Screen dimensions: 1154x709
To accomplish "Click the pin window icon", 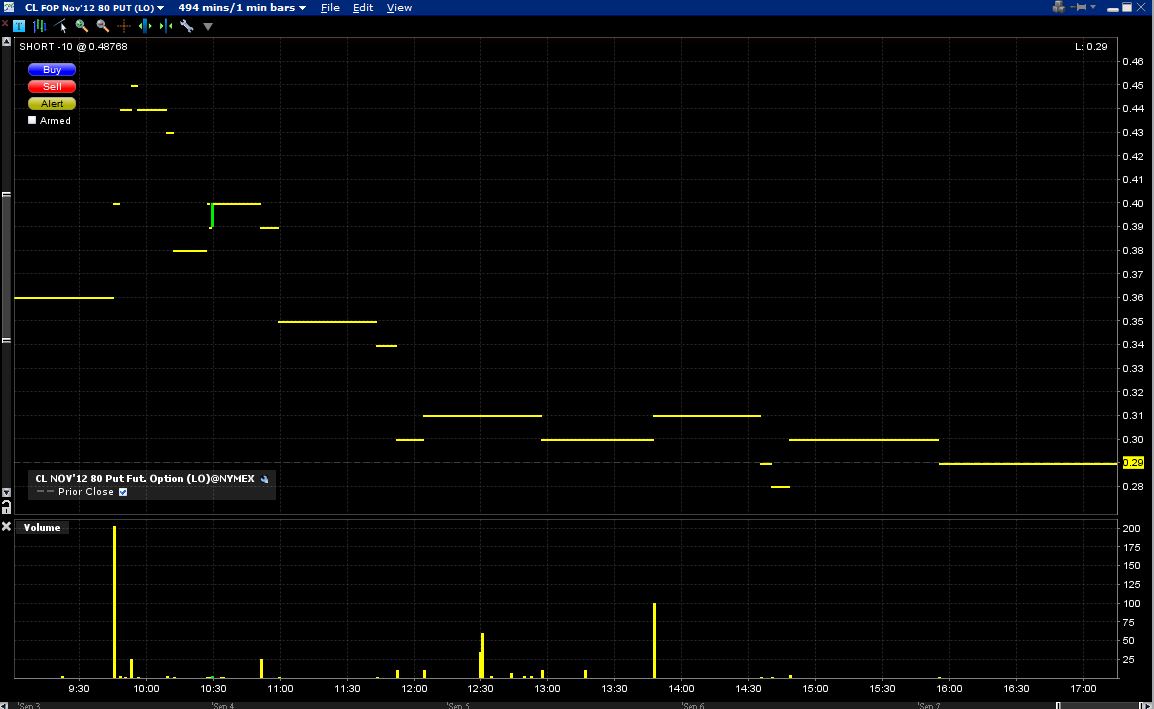I will (1079, 7).
